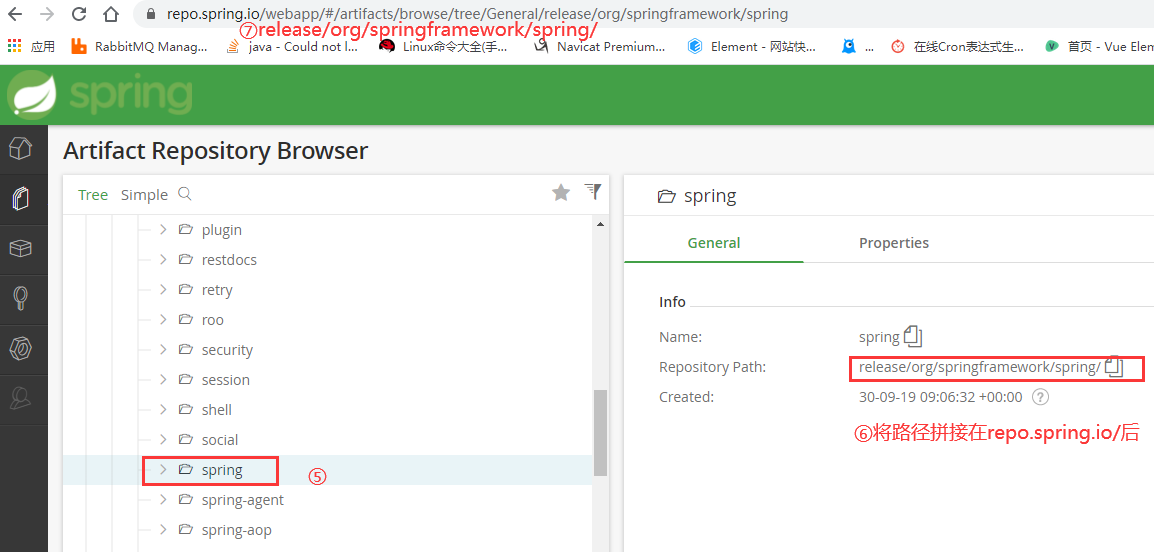Open Search magnifier sidebar icon
This screenshot has height=552, width=1154.
21,298
